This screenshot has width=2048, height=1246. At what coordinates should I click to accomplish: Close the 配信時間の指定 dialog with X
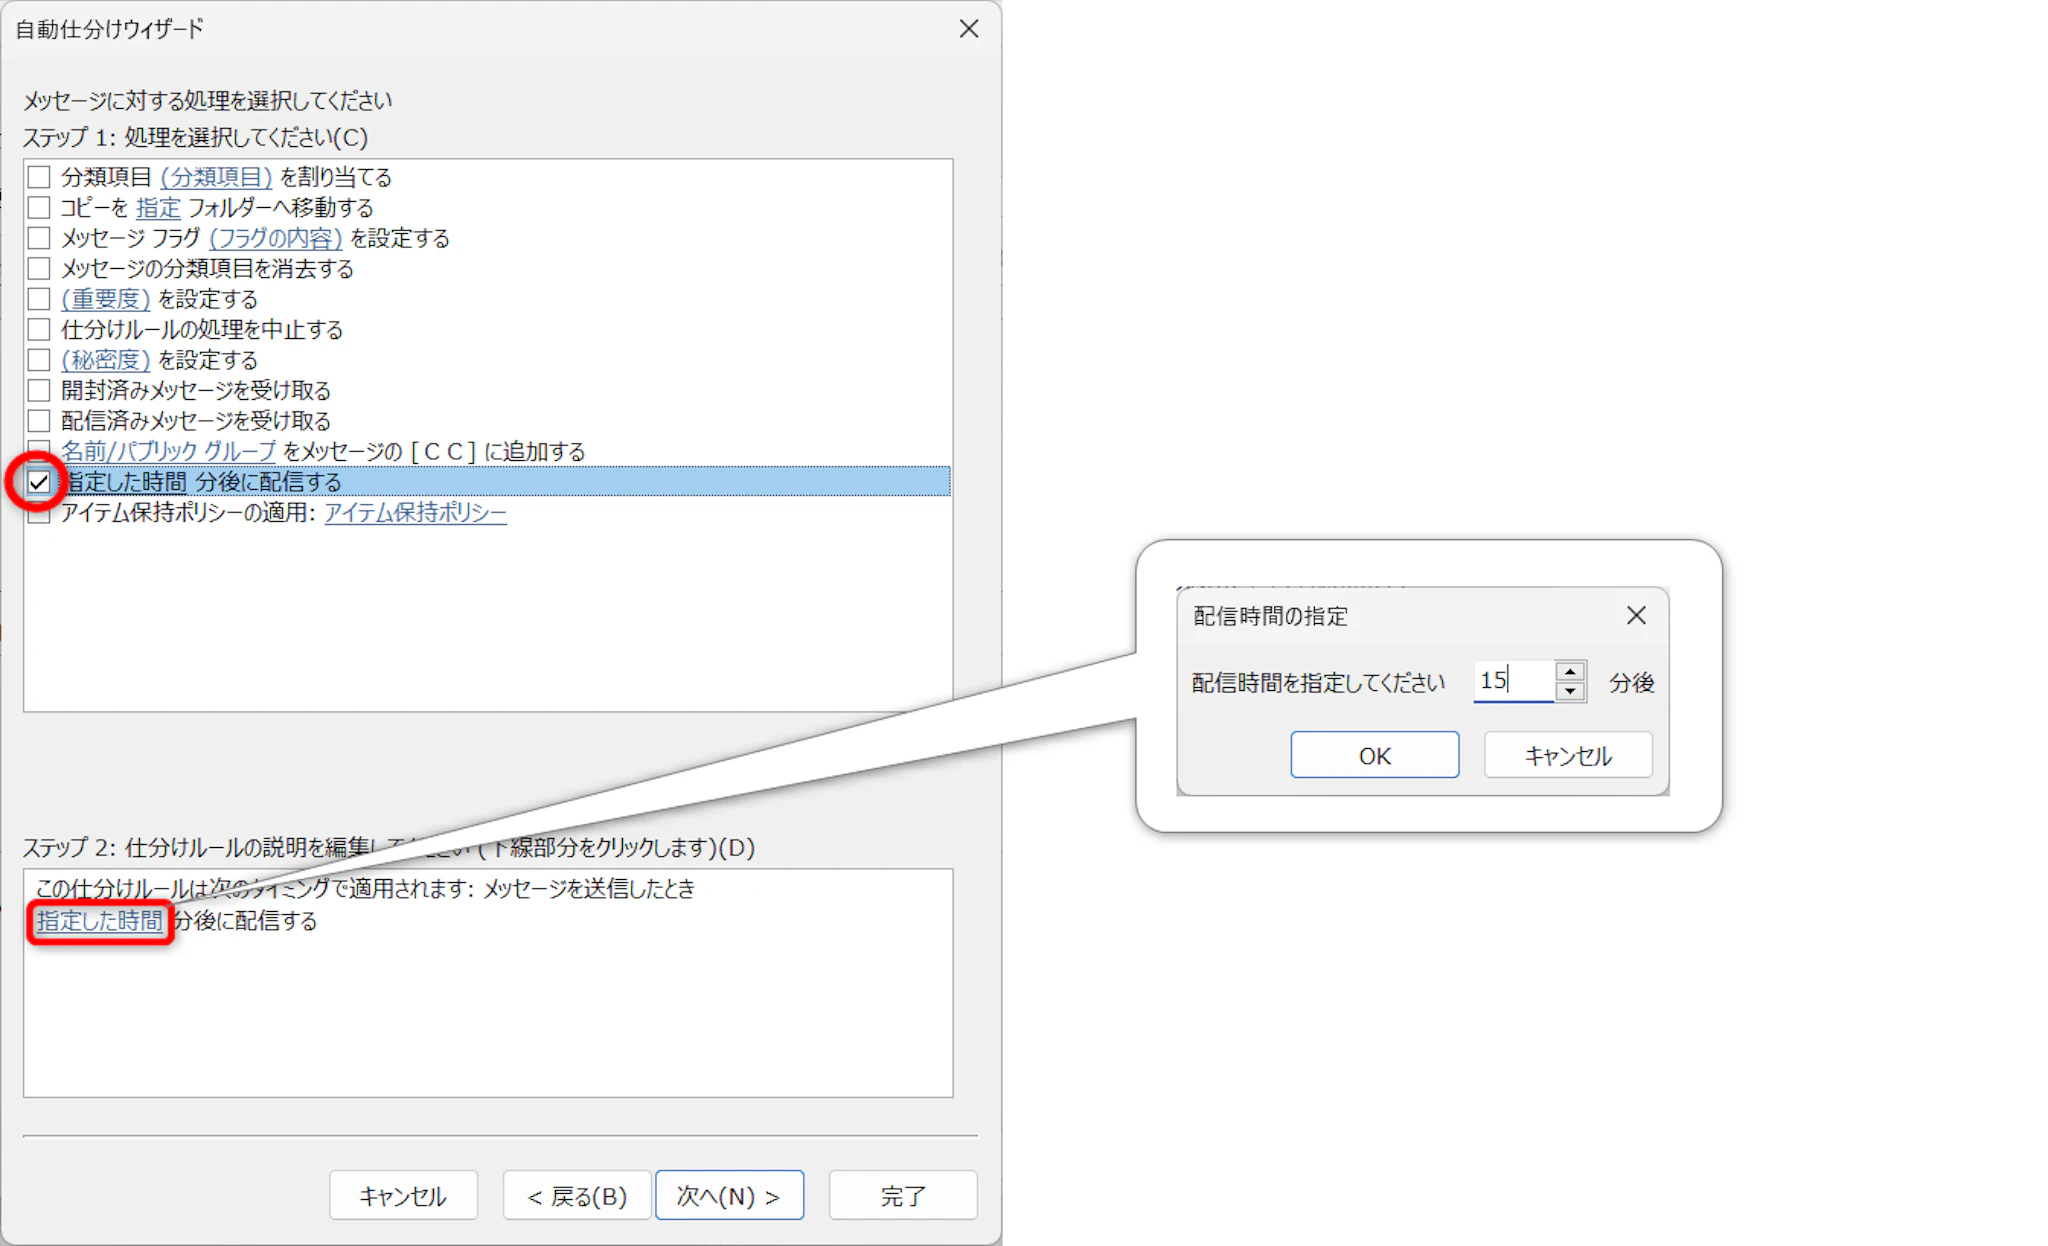click(x=1636, y=616)
